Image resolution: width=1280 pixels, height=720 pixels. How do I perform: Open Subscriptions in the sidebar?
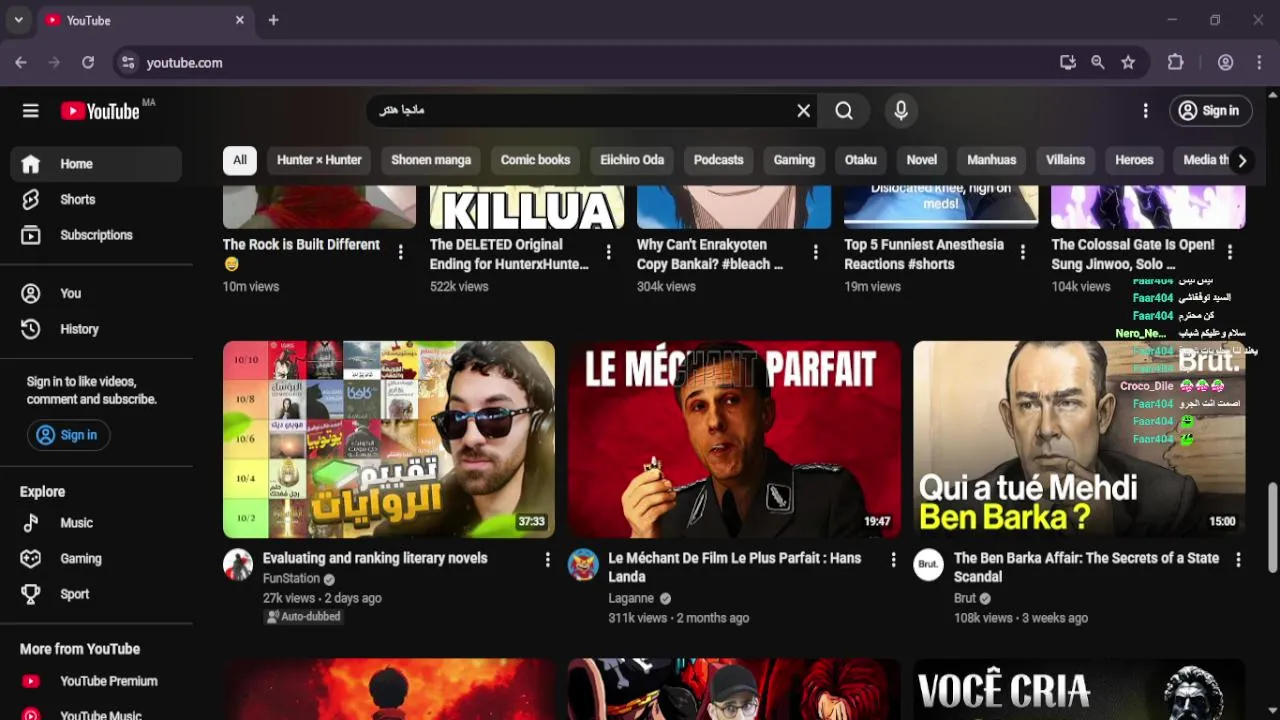[96, 235]
